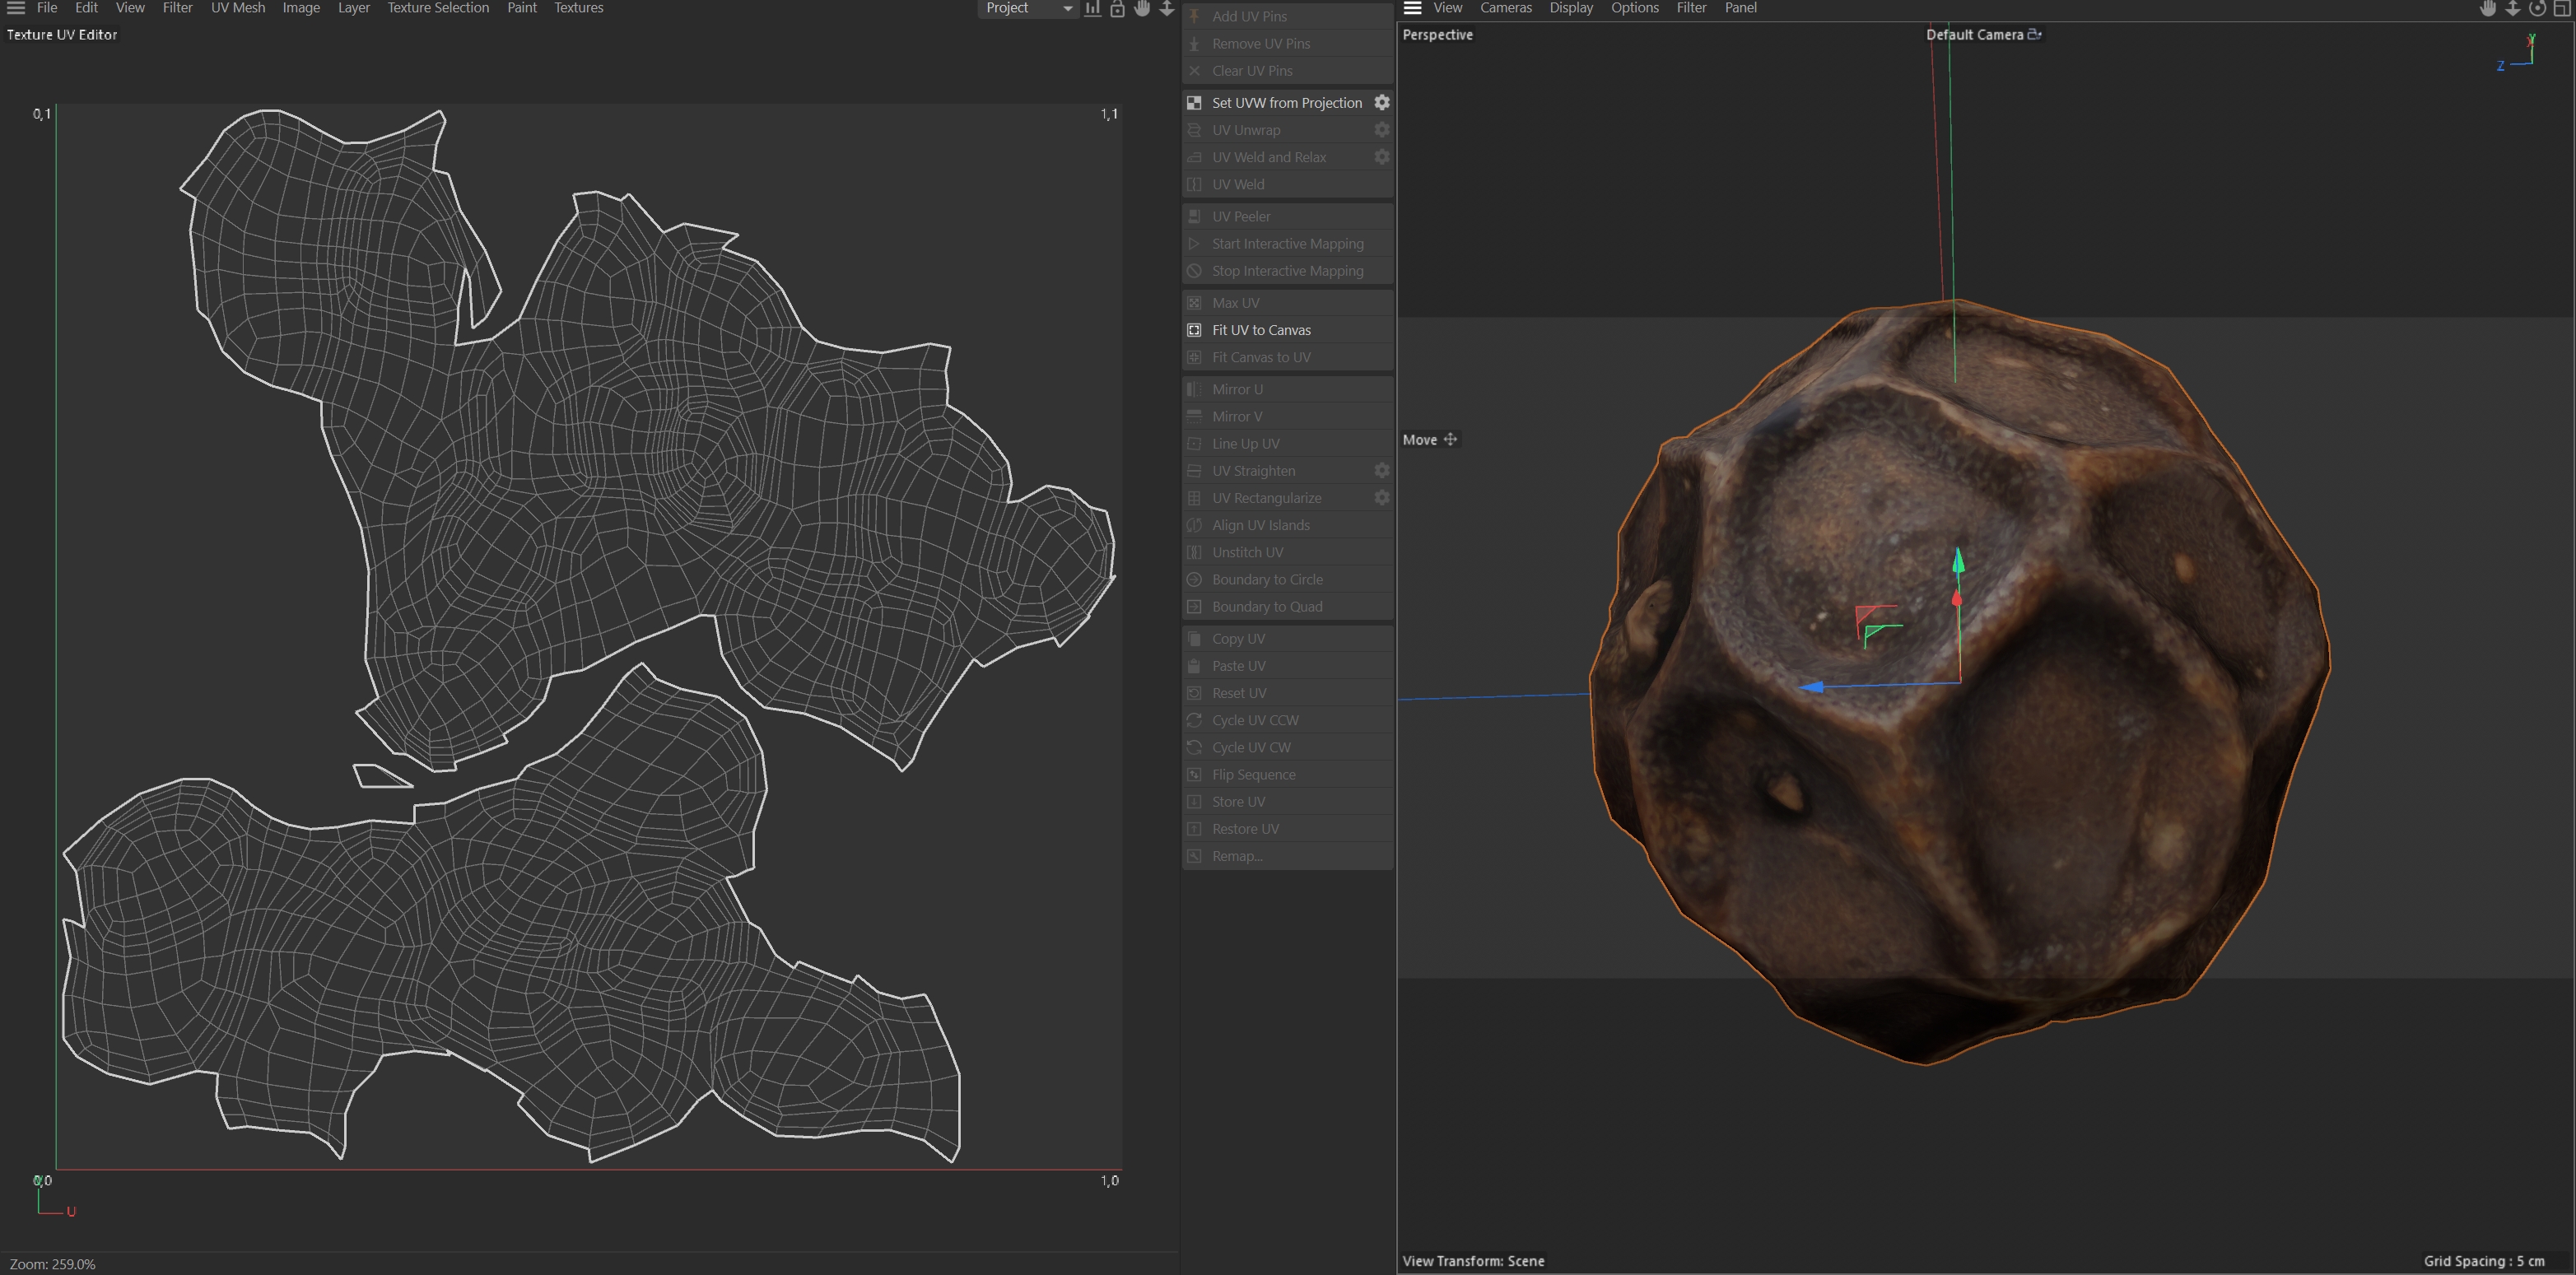Click the Set UVW from Projection checker icon
Screen dimensions: 2576x1275
(1194, 102)
